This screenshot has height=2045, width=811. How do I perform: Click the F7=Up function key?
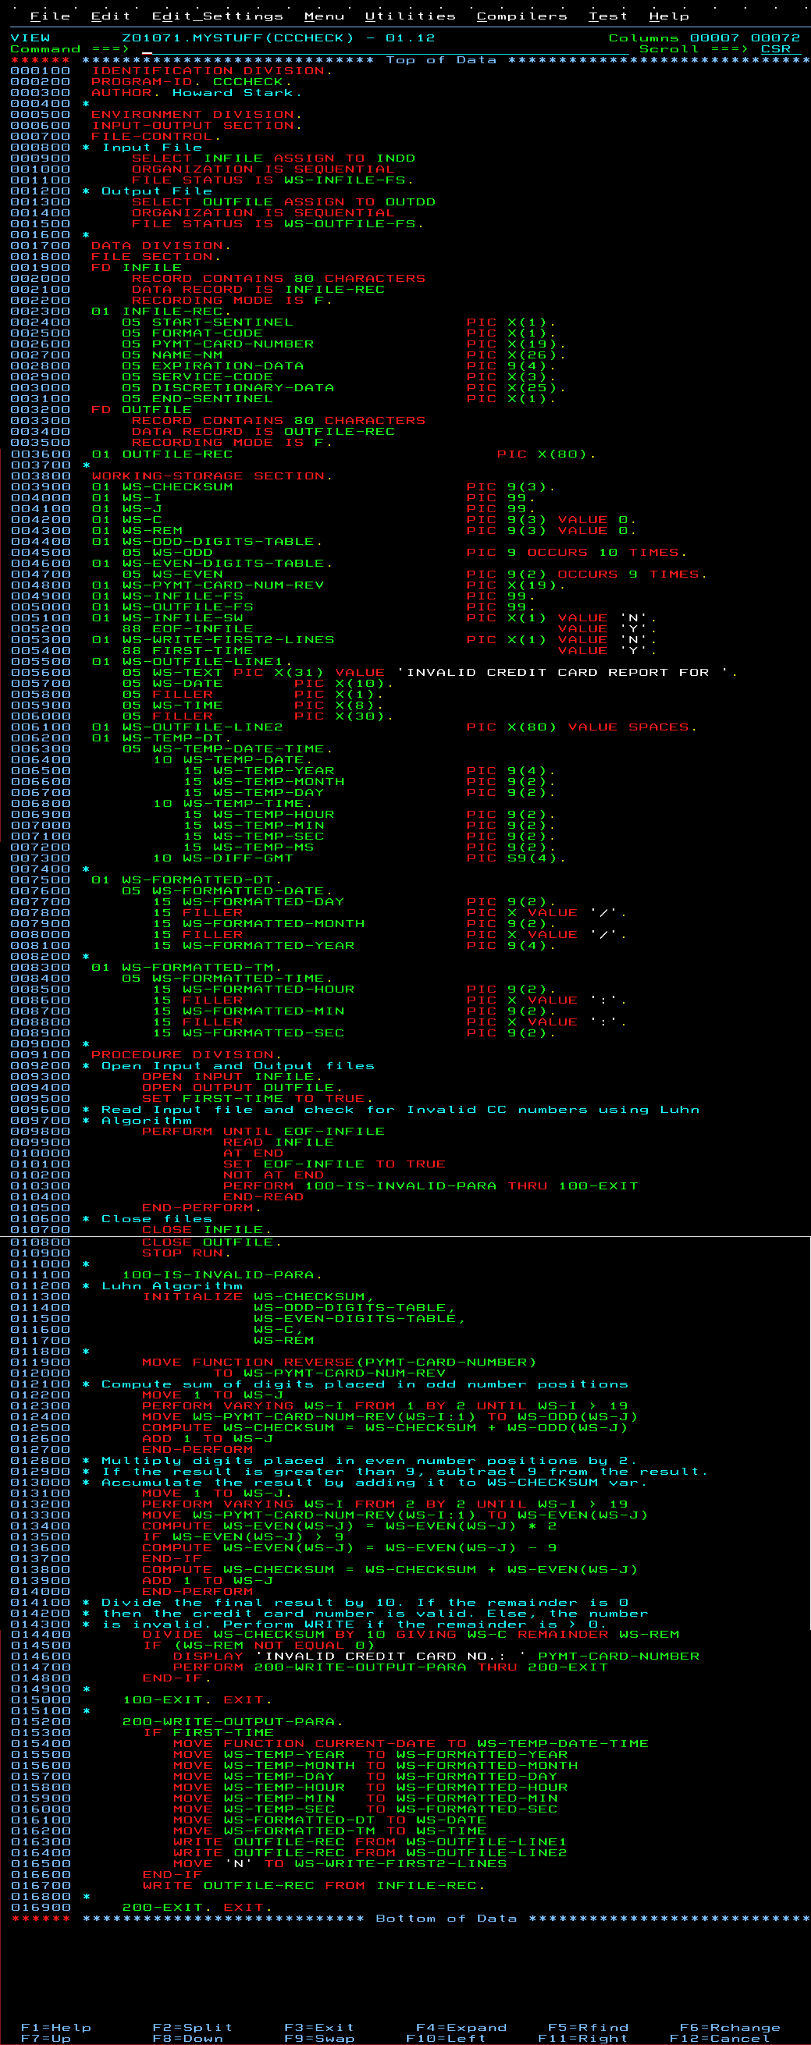point(45,2039)
